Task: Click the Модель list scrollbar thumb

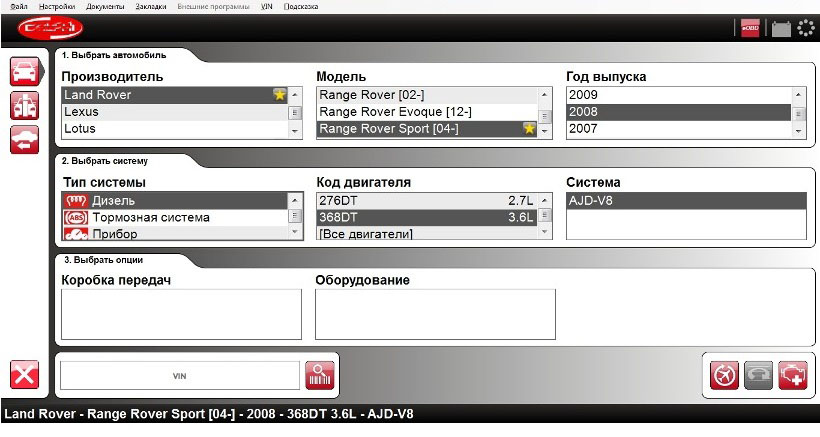Action: coord(544,117)
